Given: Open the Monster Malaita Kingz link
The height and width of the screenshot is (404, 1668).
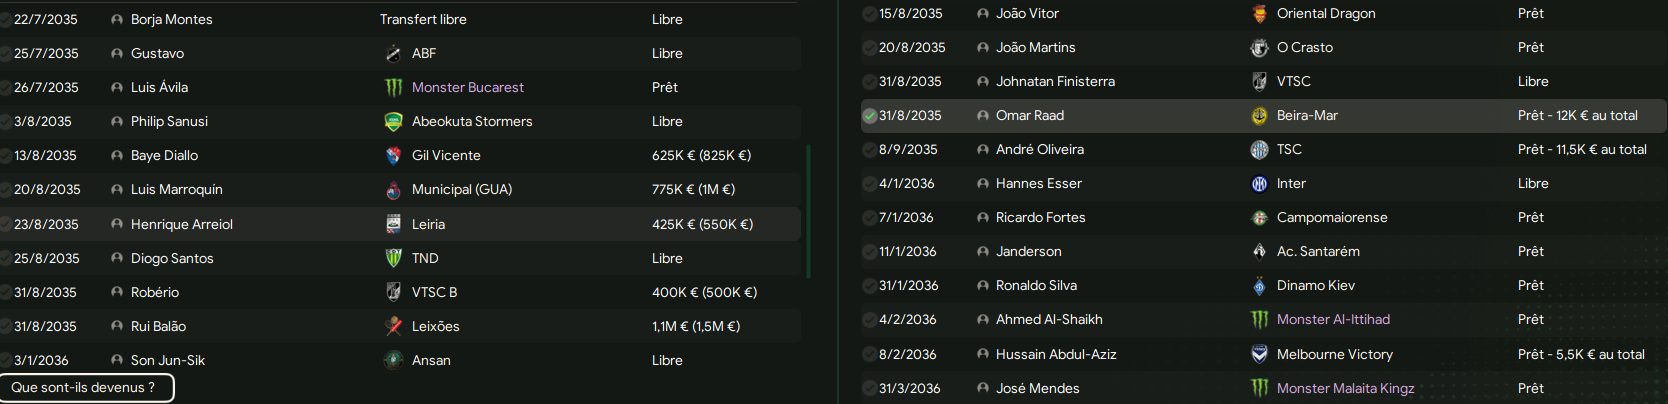Looking at the screenshot, I should pyautogui.click(x=1345, y=388).
